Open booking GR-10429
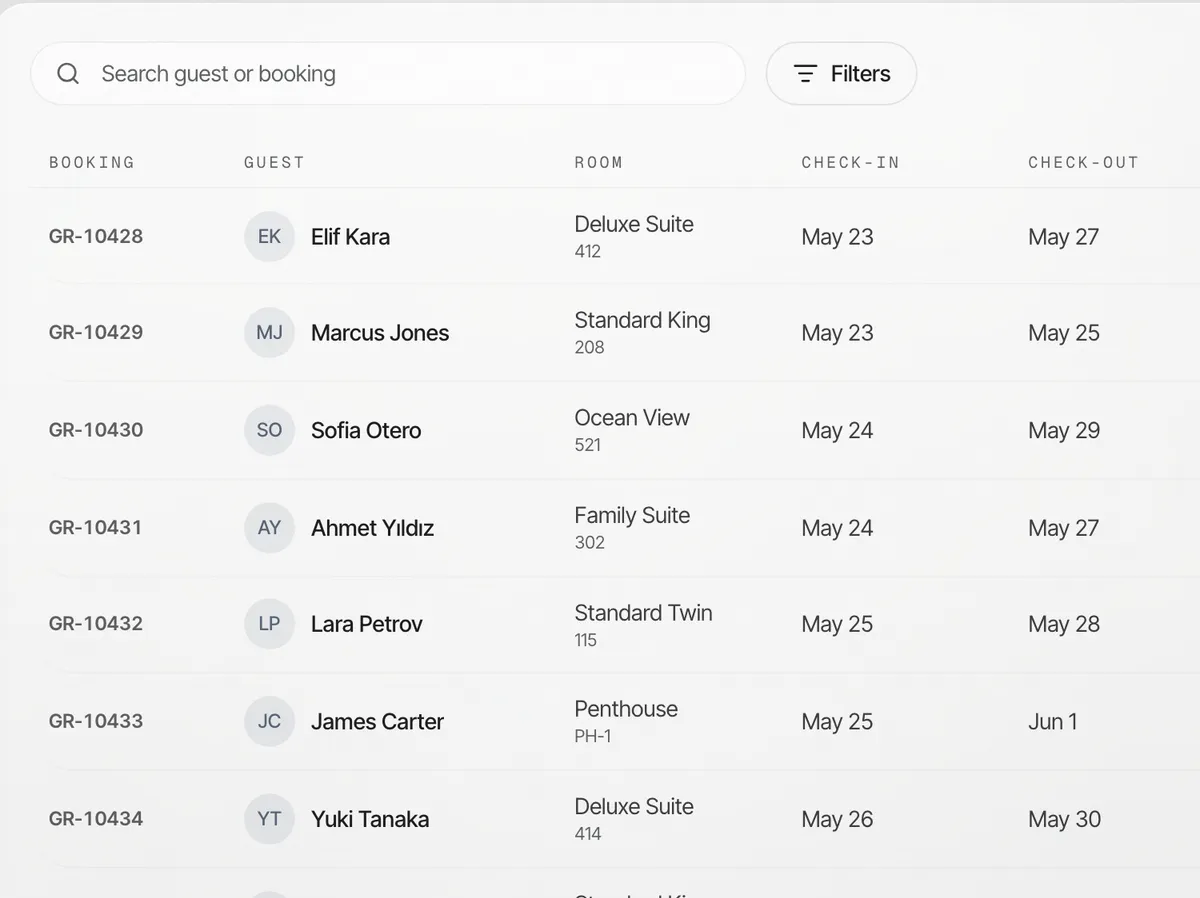 (x=96, y=333)
